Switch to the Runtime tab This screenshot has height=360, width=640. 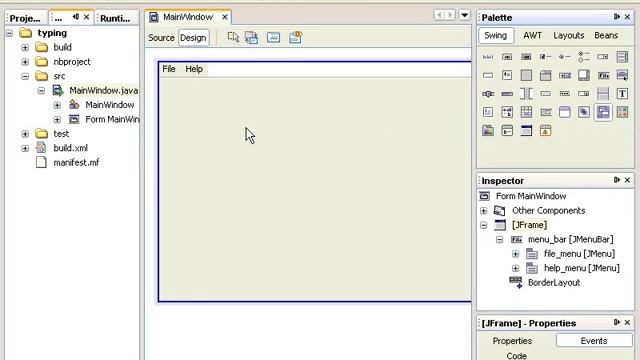(115, 18)
